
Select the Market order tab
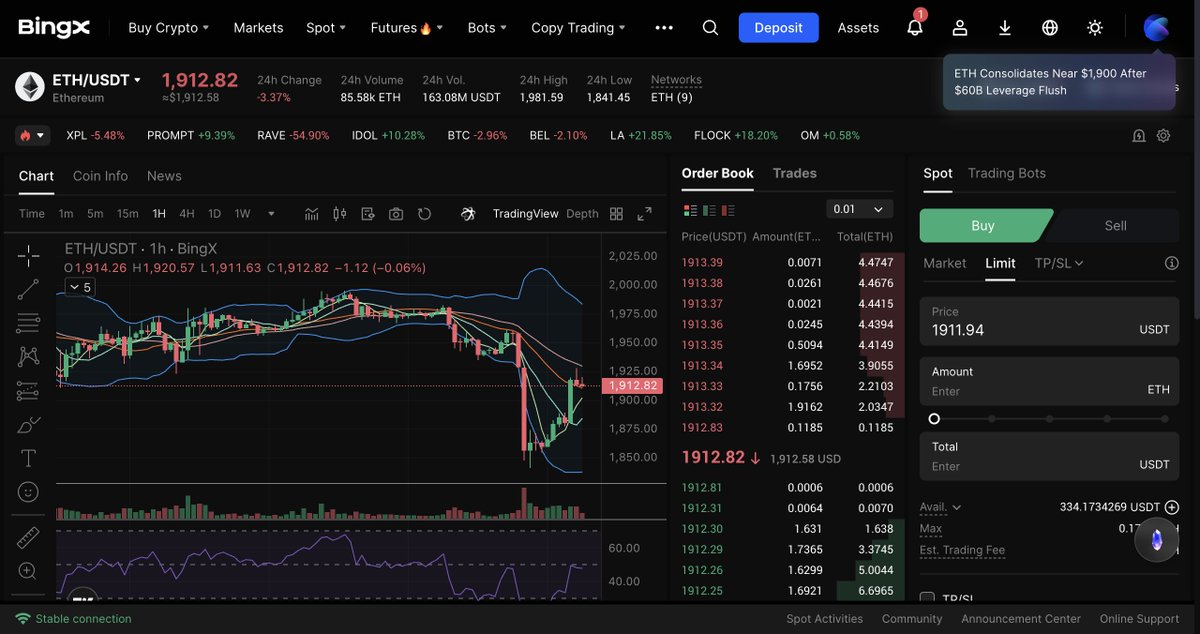click(x=945, y=263)
